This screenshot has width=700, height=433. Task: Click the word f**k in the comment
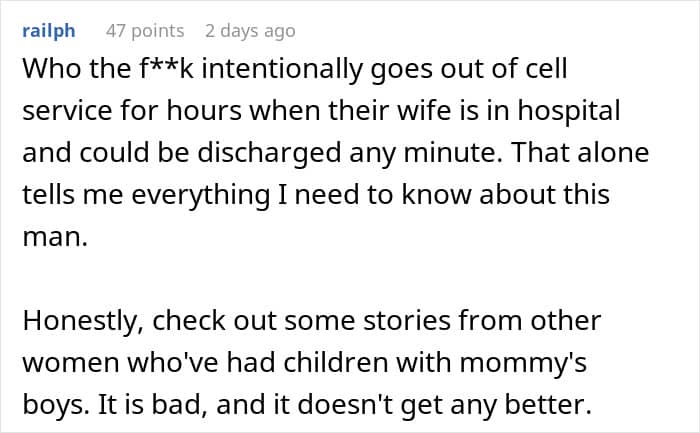click(167, 69)
